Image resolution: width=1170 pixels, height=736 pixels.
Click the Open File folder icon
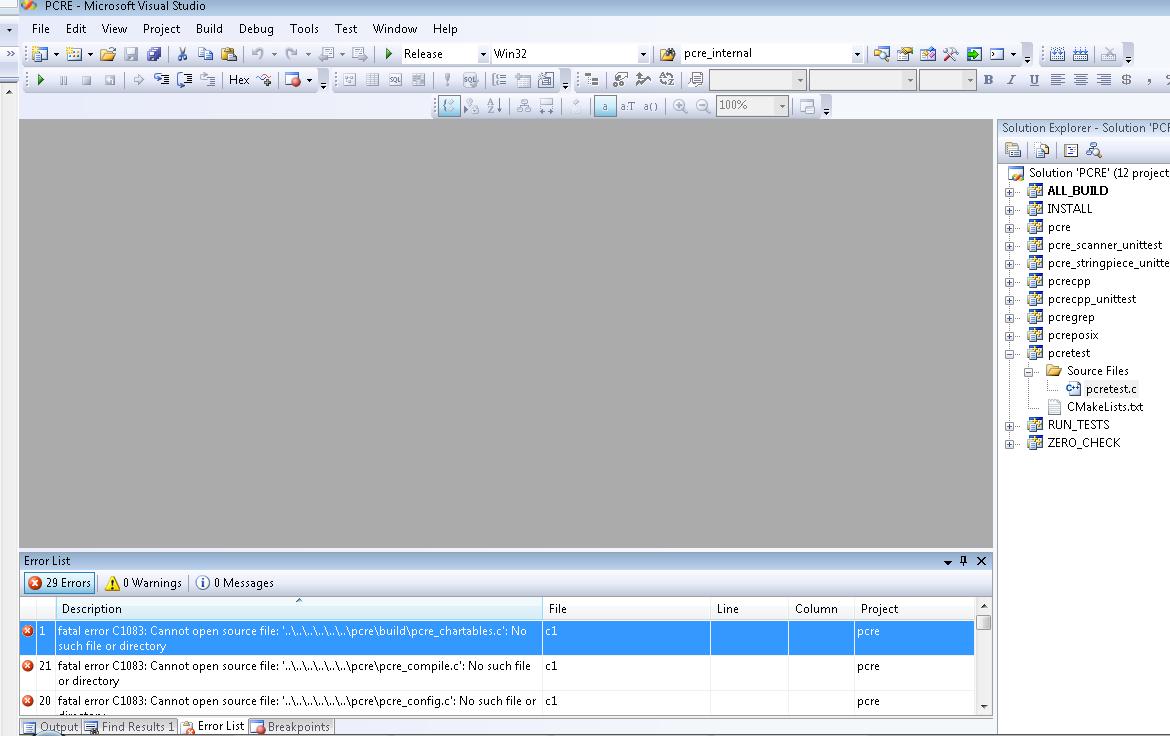(108, 54)
